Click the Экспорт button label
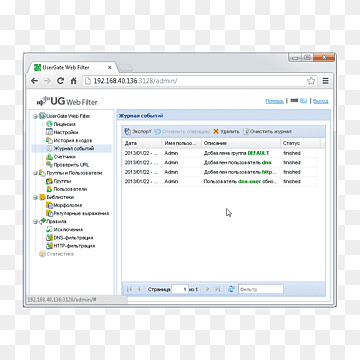 pyautogui.click(x=142, y=132)
